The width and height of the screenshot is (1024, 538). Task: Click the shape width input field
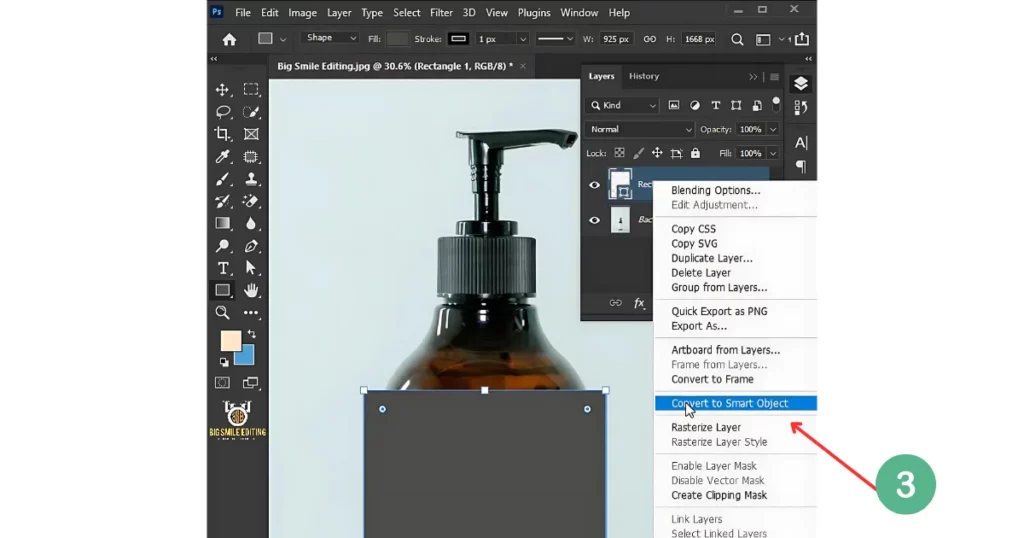click(616, 39)
